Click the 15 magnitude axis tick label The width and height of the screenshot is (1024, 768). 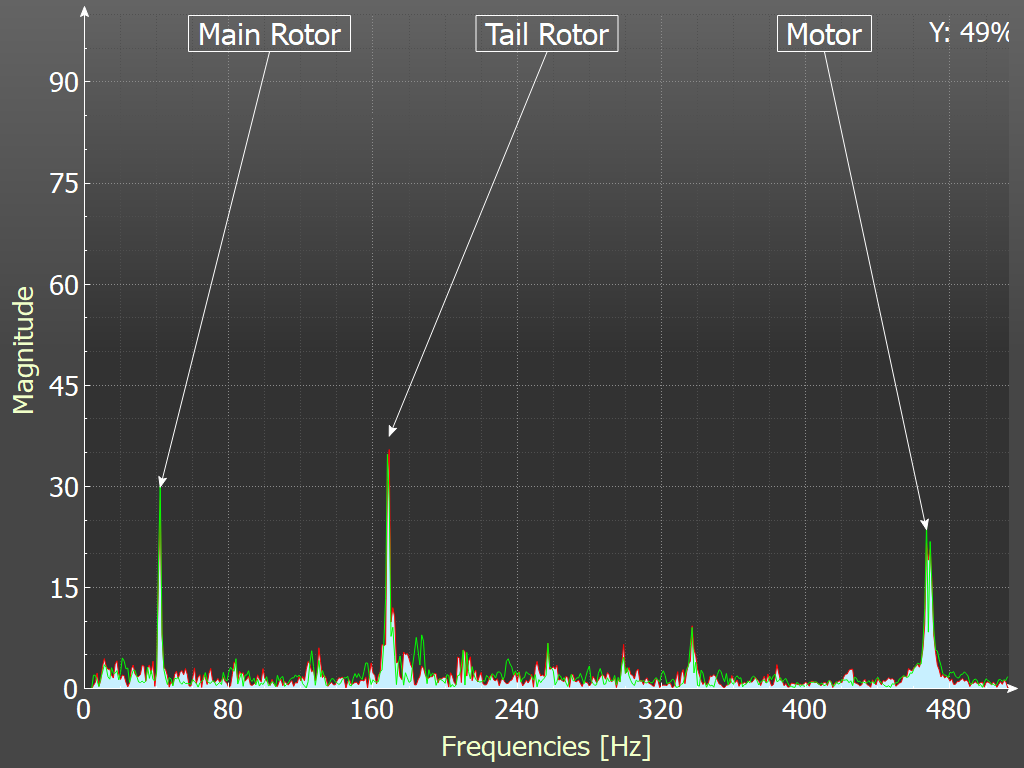(x=64, y=588)
